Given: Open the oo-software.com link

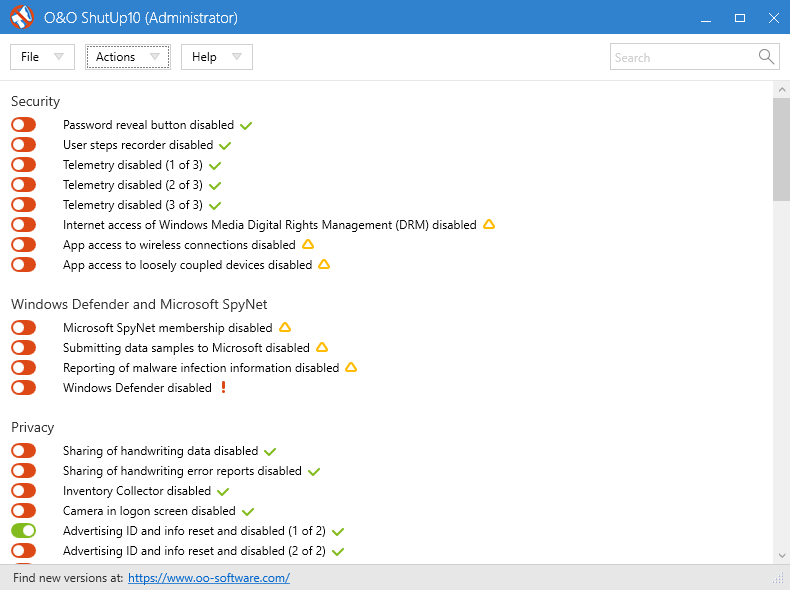Looking at the screenshot, I should (209, 578).
